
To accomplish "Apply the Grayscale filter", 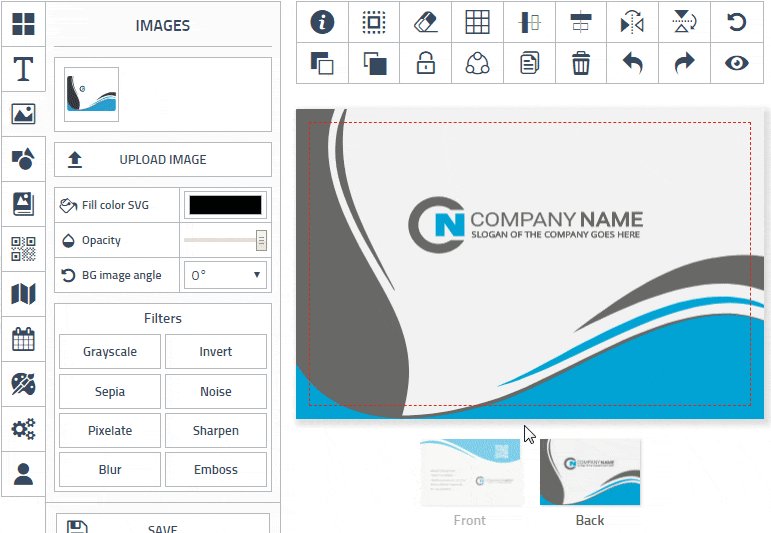I will 110,352.
